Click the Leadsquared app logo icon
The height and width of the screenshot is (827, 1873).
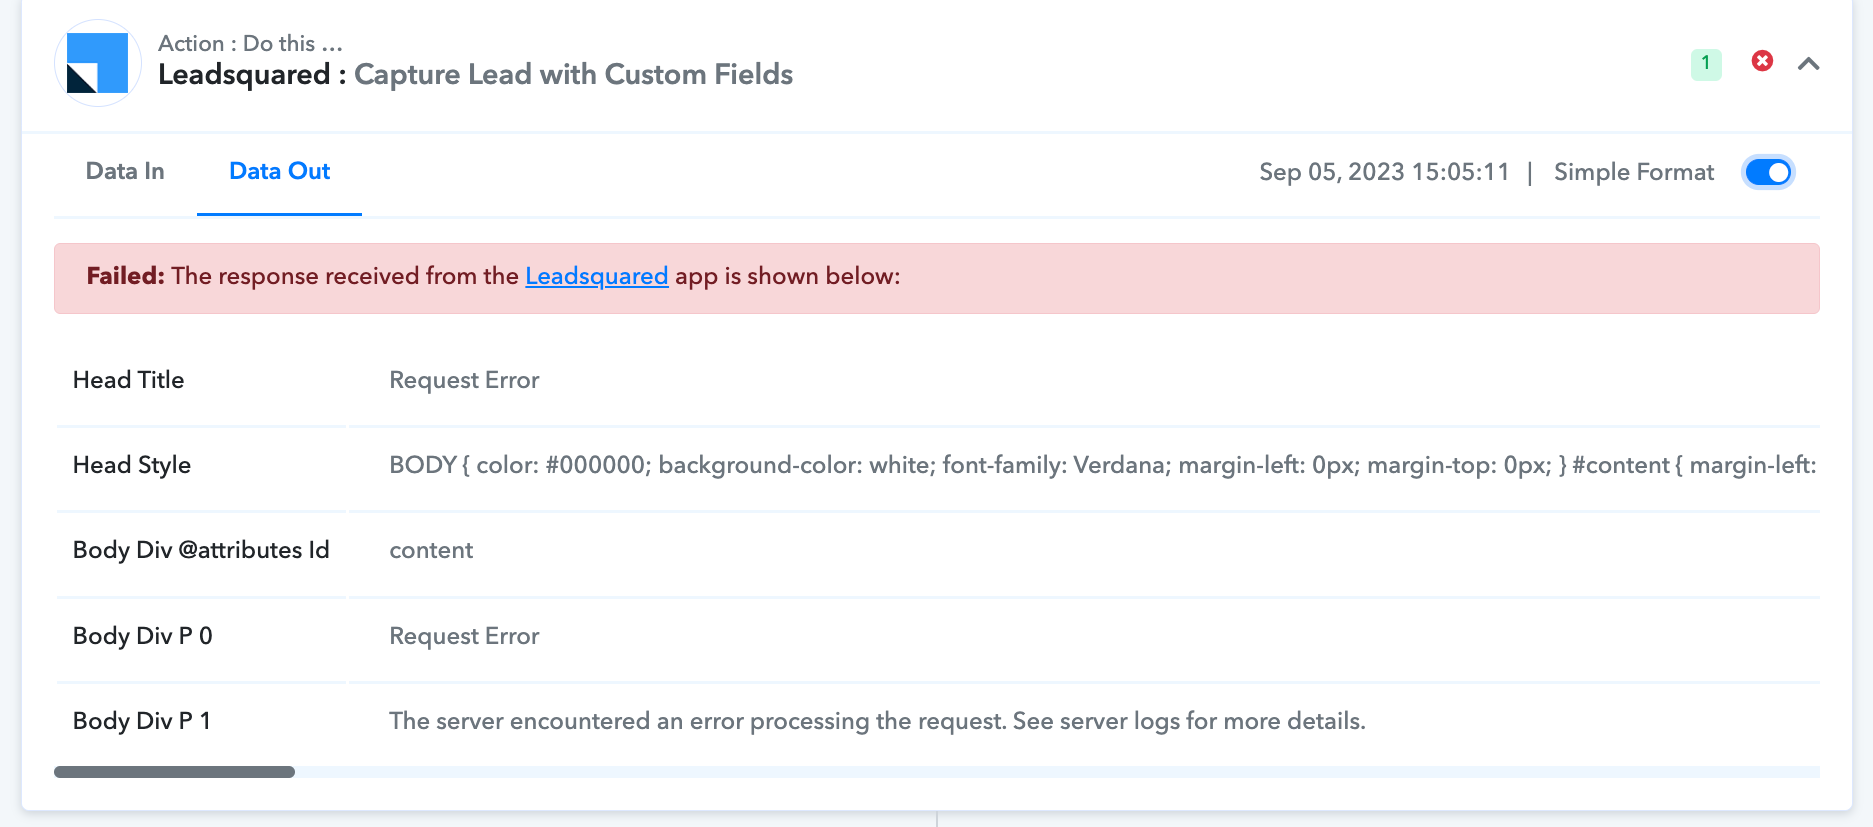[x=97, y=63]
